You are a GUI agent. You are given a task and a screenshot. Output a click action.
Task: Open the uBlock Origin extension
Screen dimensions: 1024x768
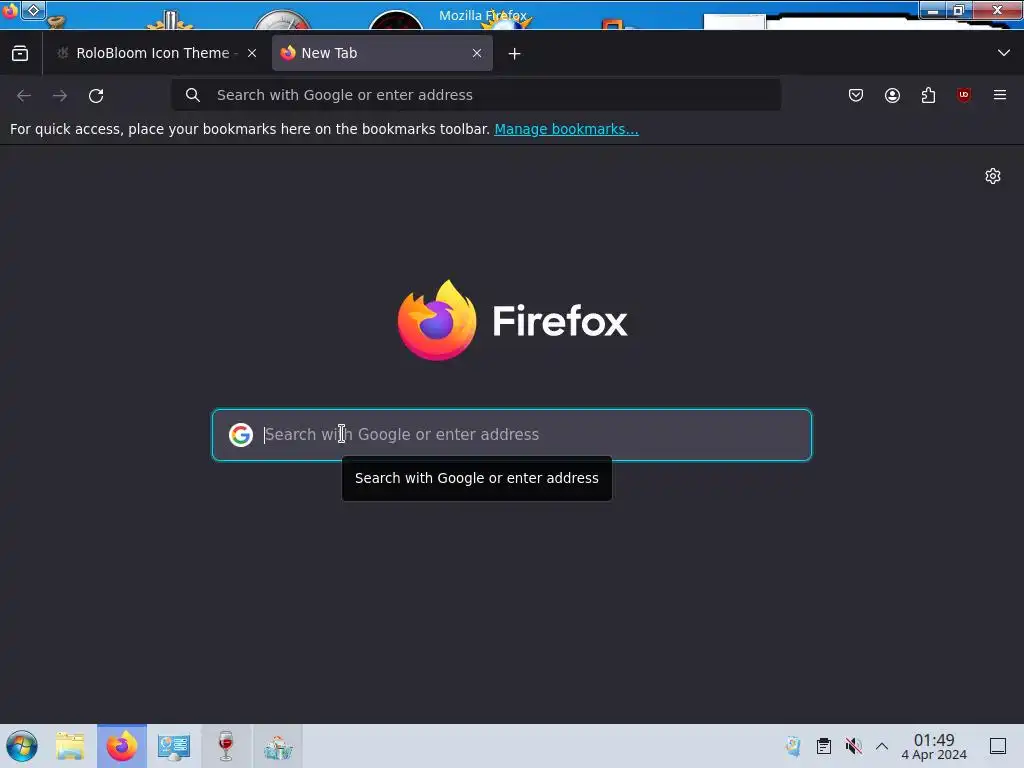(964, 95)
